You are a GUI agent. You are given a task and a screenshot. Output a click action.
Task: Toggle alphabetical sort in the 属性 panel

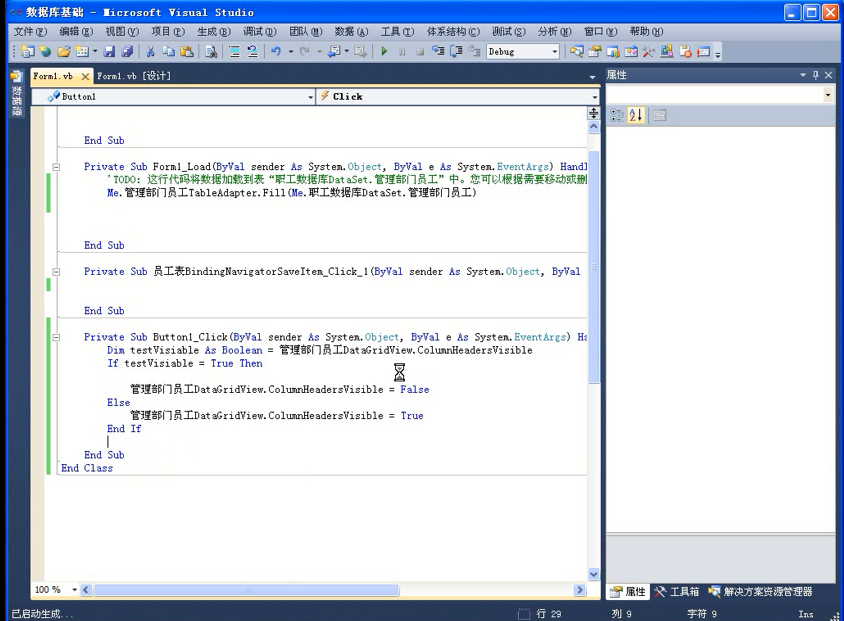[x=636, y=115]
